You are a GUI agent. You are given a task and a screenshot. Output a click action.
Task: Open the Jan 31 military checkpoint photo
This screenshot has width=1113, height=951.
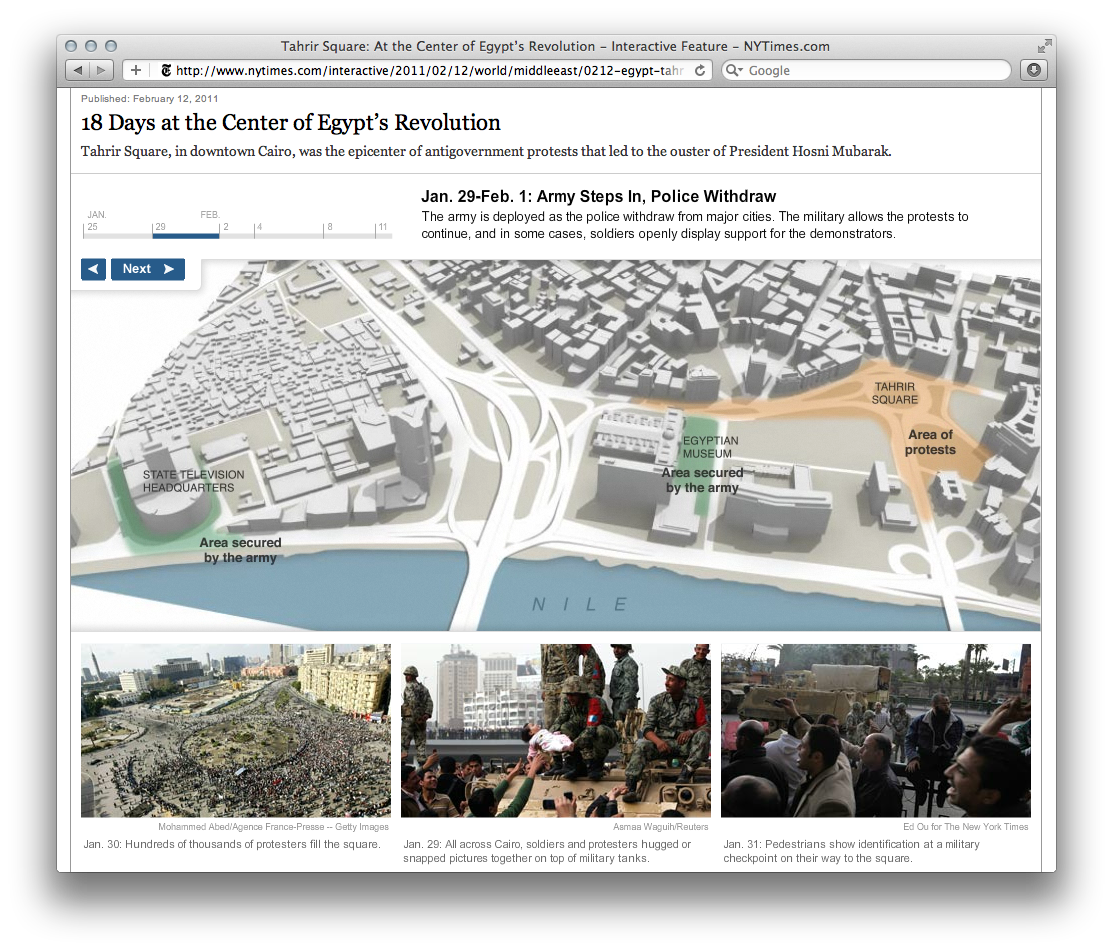click(876, 730)
